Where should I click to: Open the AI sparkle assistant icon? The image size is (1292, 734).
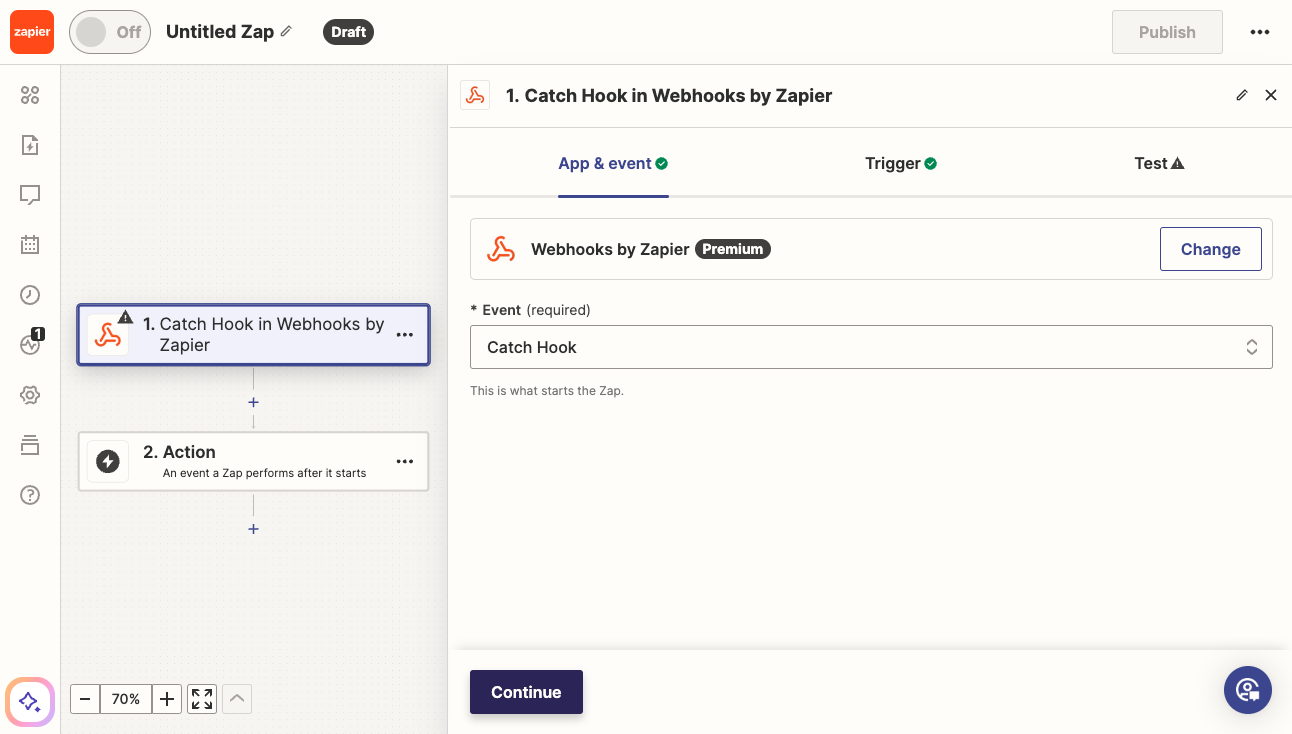point(30,701)
